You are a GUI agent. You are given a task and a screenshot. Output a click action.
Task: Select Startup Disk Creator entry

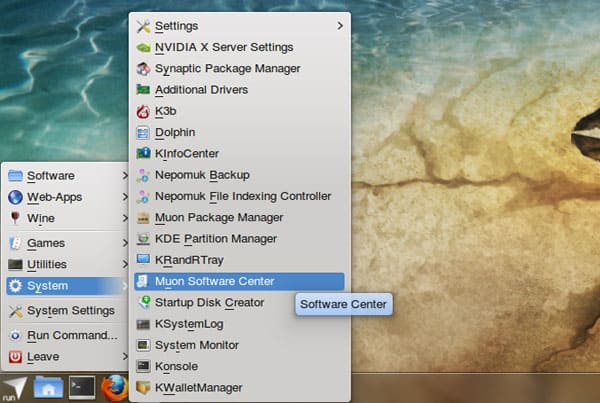[239, 303]
